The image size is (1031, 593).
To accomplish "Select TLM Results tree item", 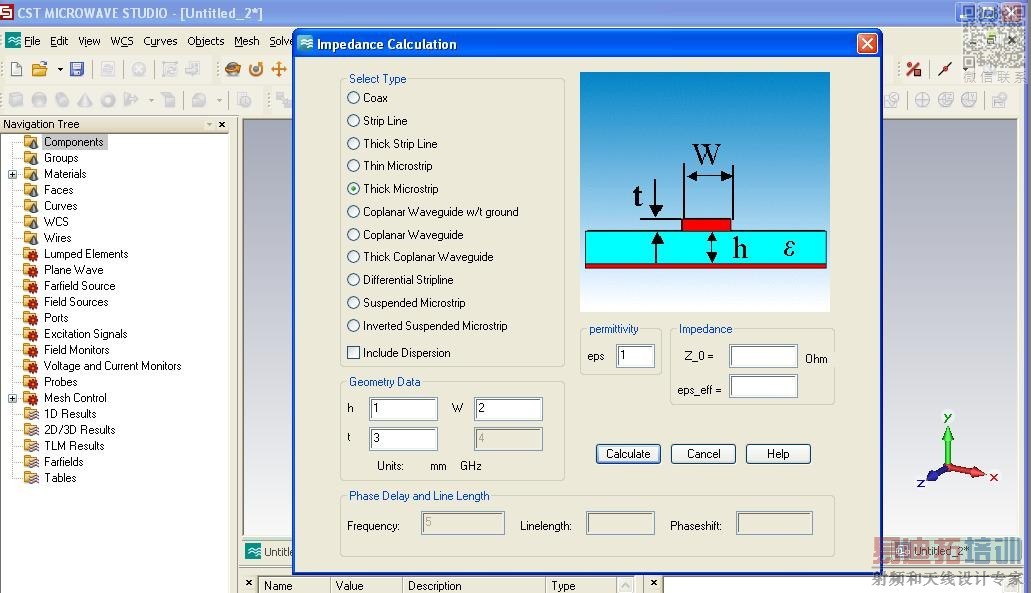I will [x=74, y=446].
